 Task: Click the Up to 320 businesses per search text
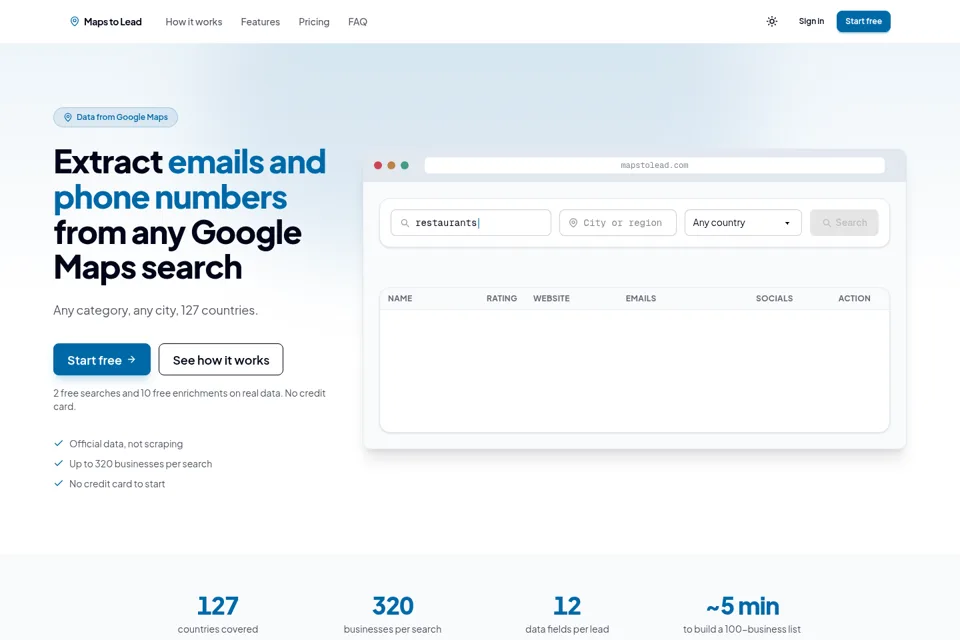141,464
